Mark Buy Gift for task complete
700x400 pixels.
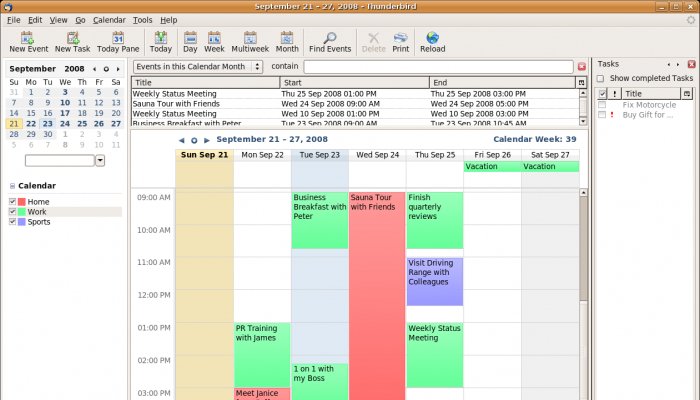[602, 115]
